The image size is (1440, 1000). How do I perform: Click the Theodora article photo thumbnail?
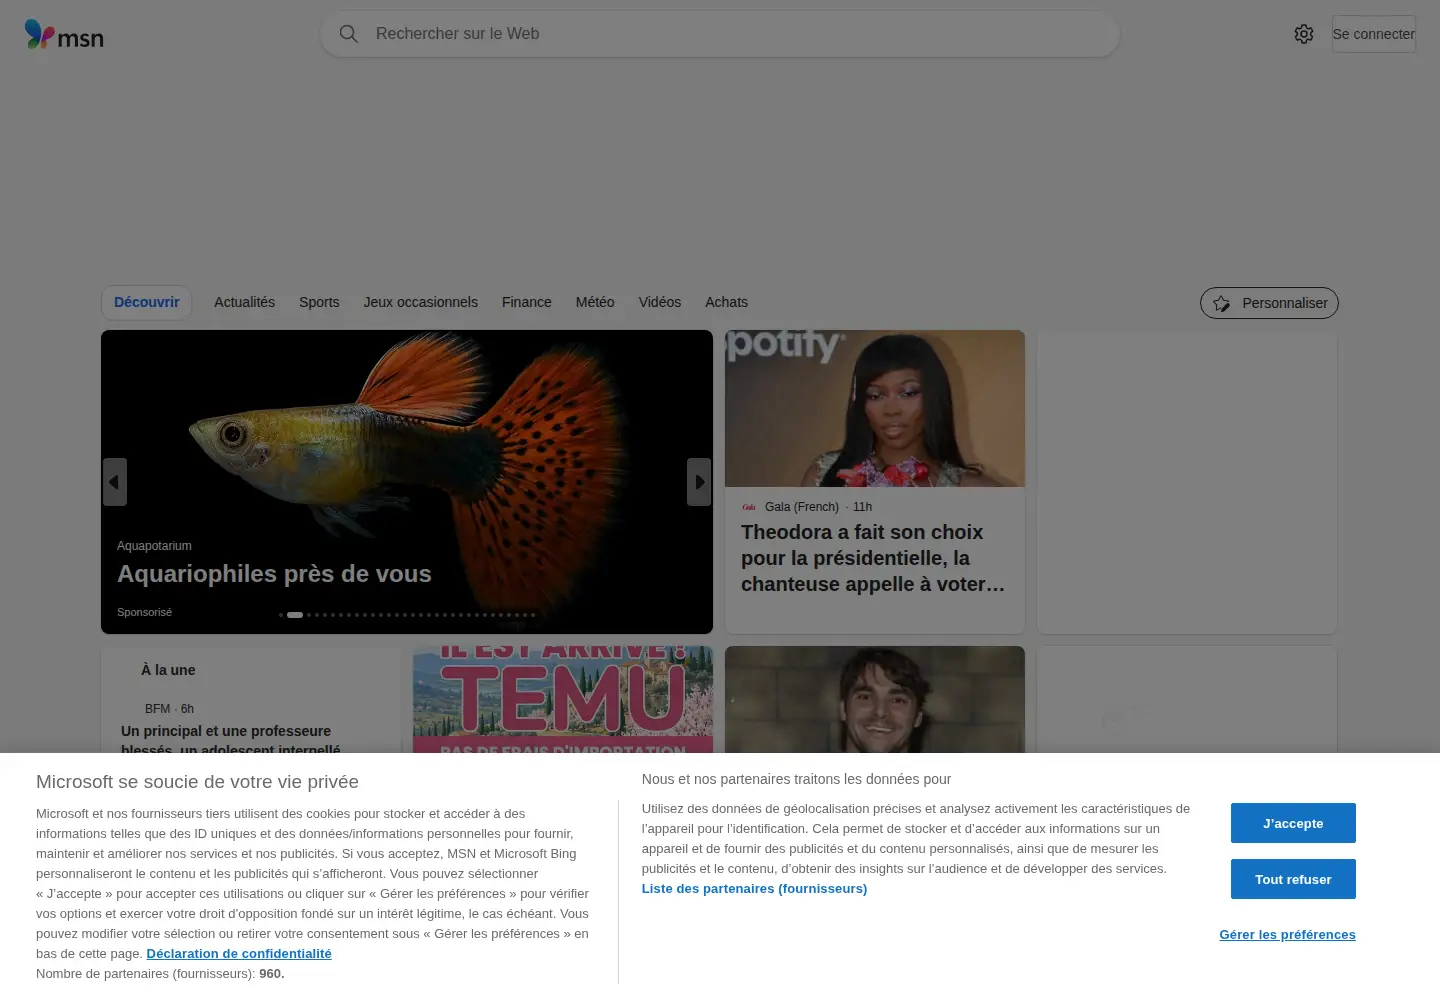point(875,408)
